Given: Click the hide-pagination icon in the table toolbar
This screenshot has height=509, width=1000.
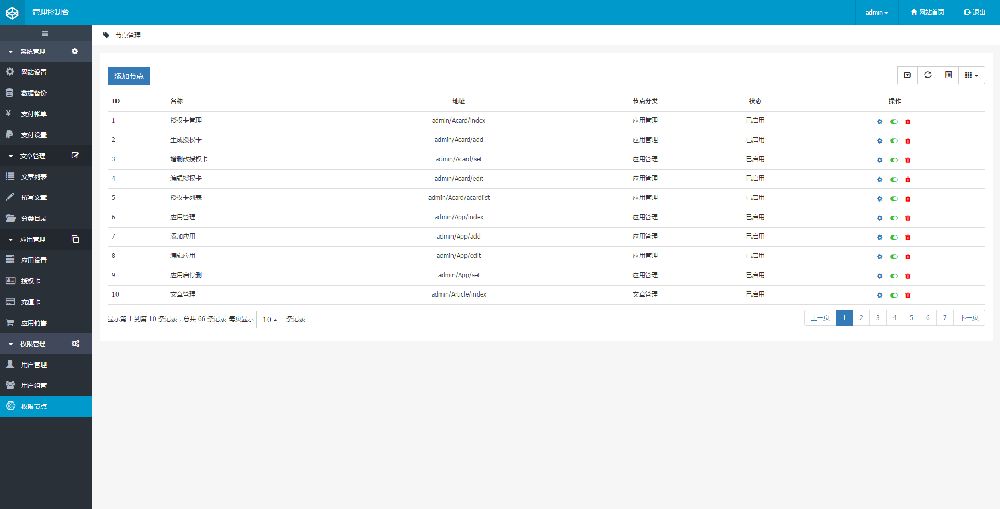Looking at the screenshot, I should pyautogui.click(x=908, y=75).
